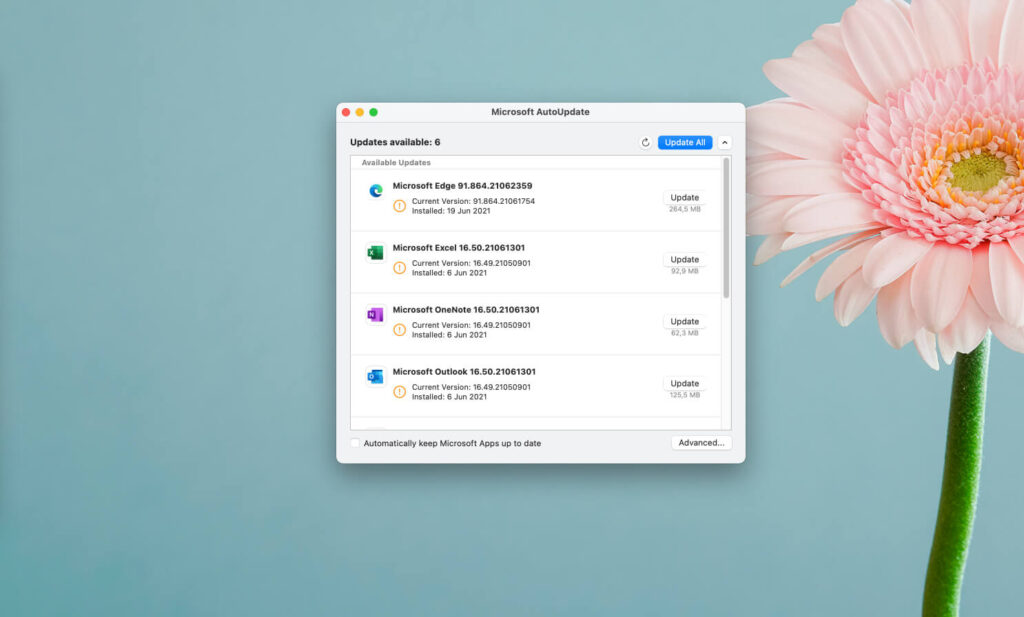The height and width of the screenshot is (617, 1024).
Task: Click the Update All button
Action: click(684, 142)
